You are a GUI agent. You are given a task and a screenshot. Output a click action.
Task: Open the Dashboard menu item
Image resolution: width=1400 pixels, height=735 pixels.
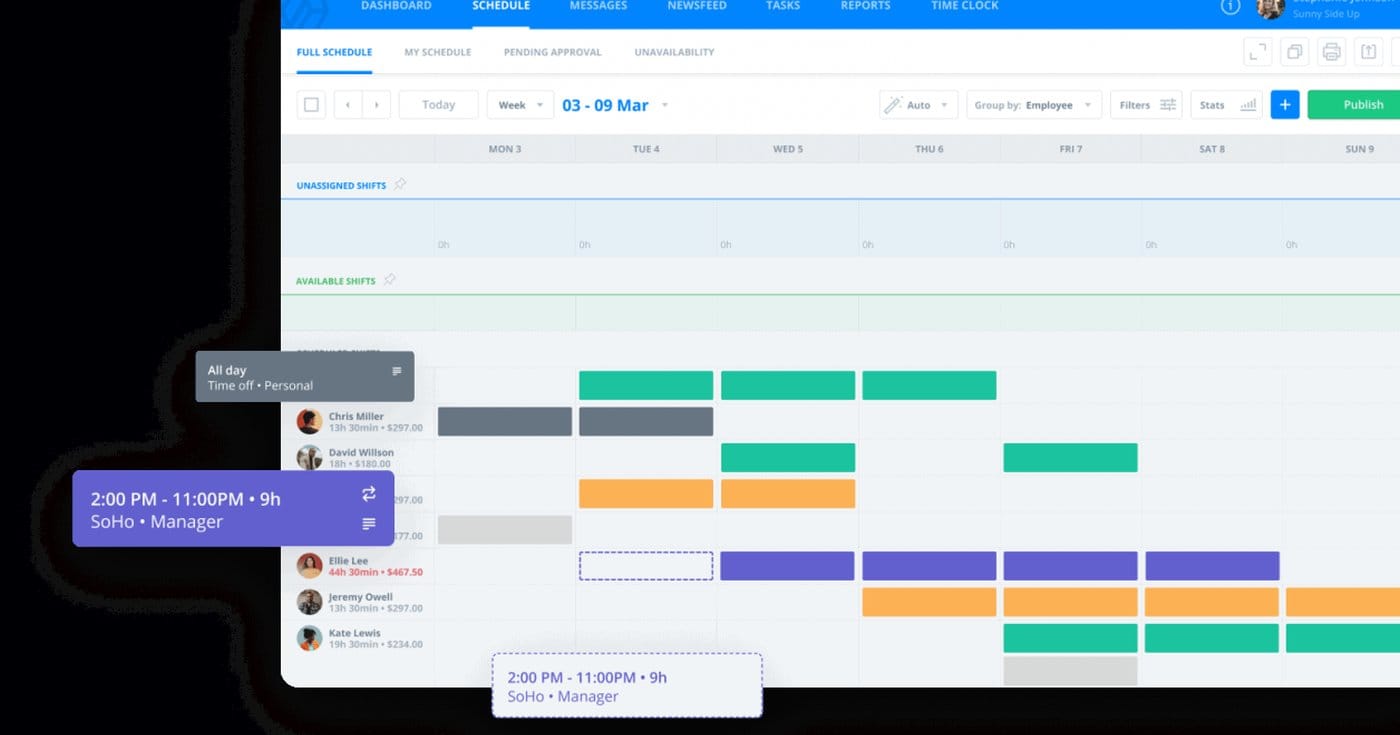tap(396, 6)
